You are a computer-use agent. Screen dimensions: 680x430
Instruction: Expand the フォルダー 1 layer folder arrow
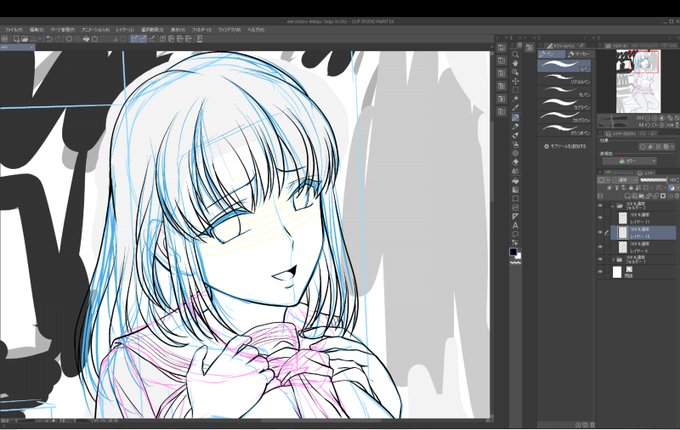click(x=613, y=260)
